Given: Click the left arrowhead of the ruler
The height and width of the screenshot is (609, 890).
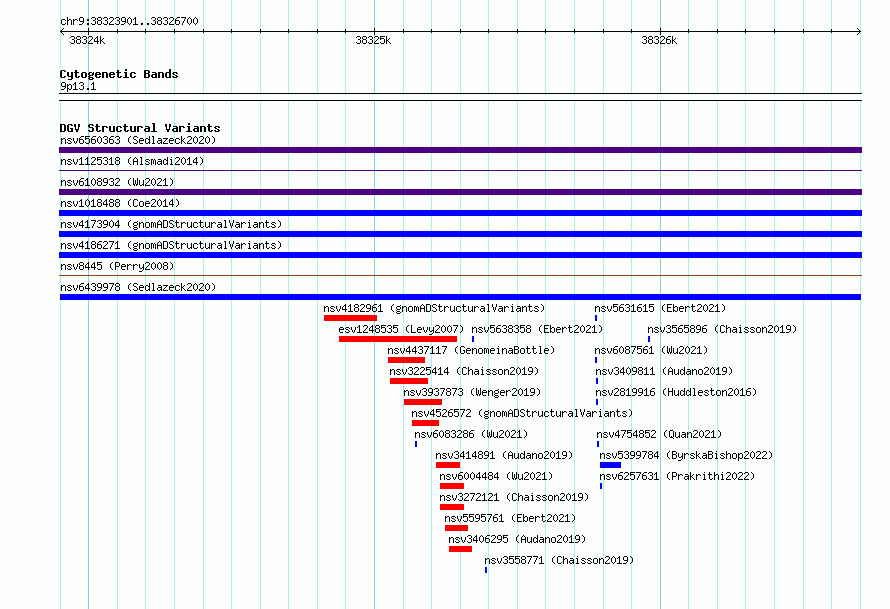Looking at the screenshot, I should pyautogui.click(x=62, y=32).
